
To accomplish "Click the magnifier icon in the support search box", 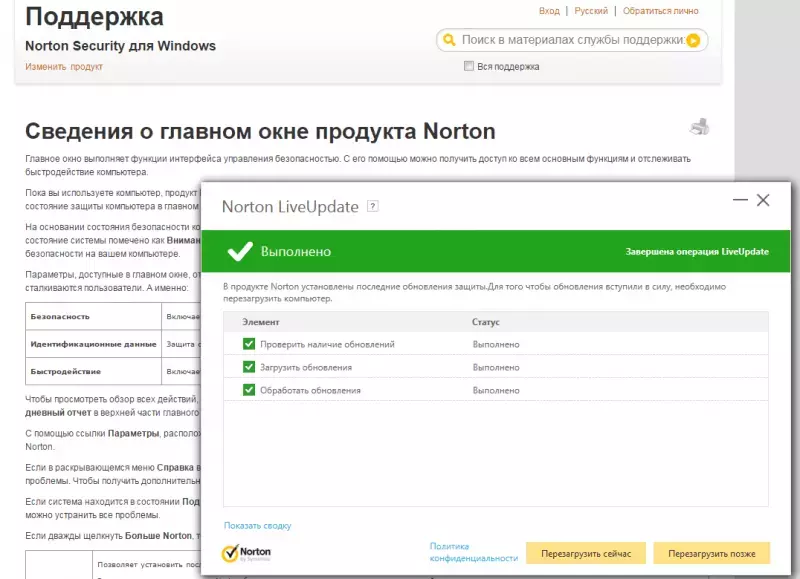I will [x=449, y=40].
